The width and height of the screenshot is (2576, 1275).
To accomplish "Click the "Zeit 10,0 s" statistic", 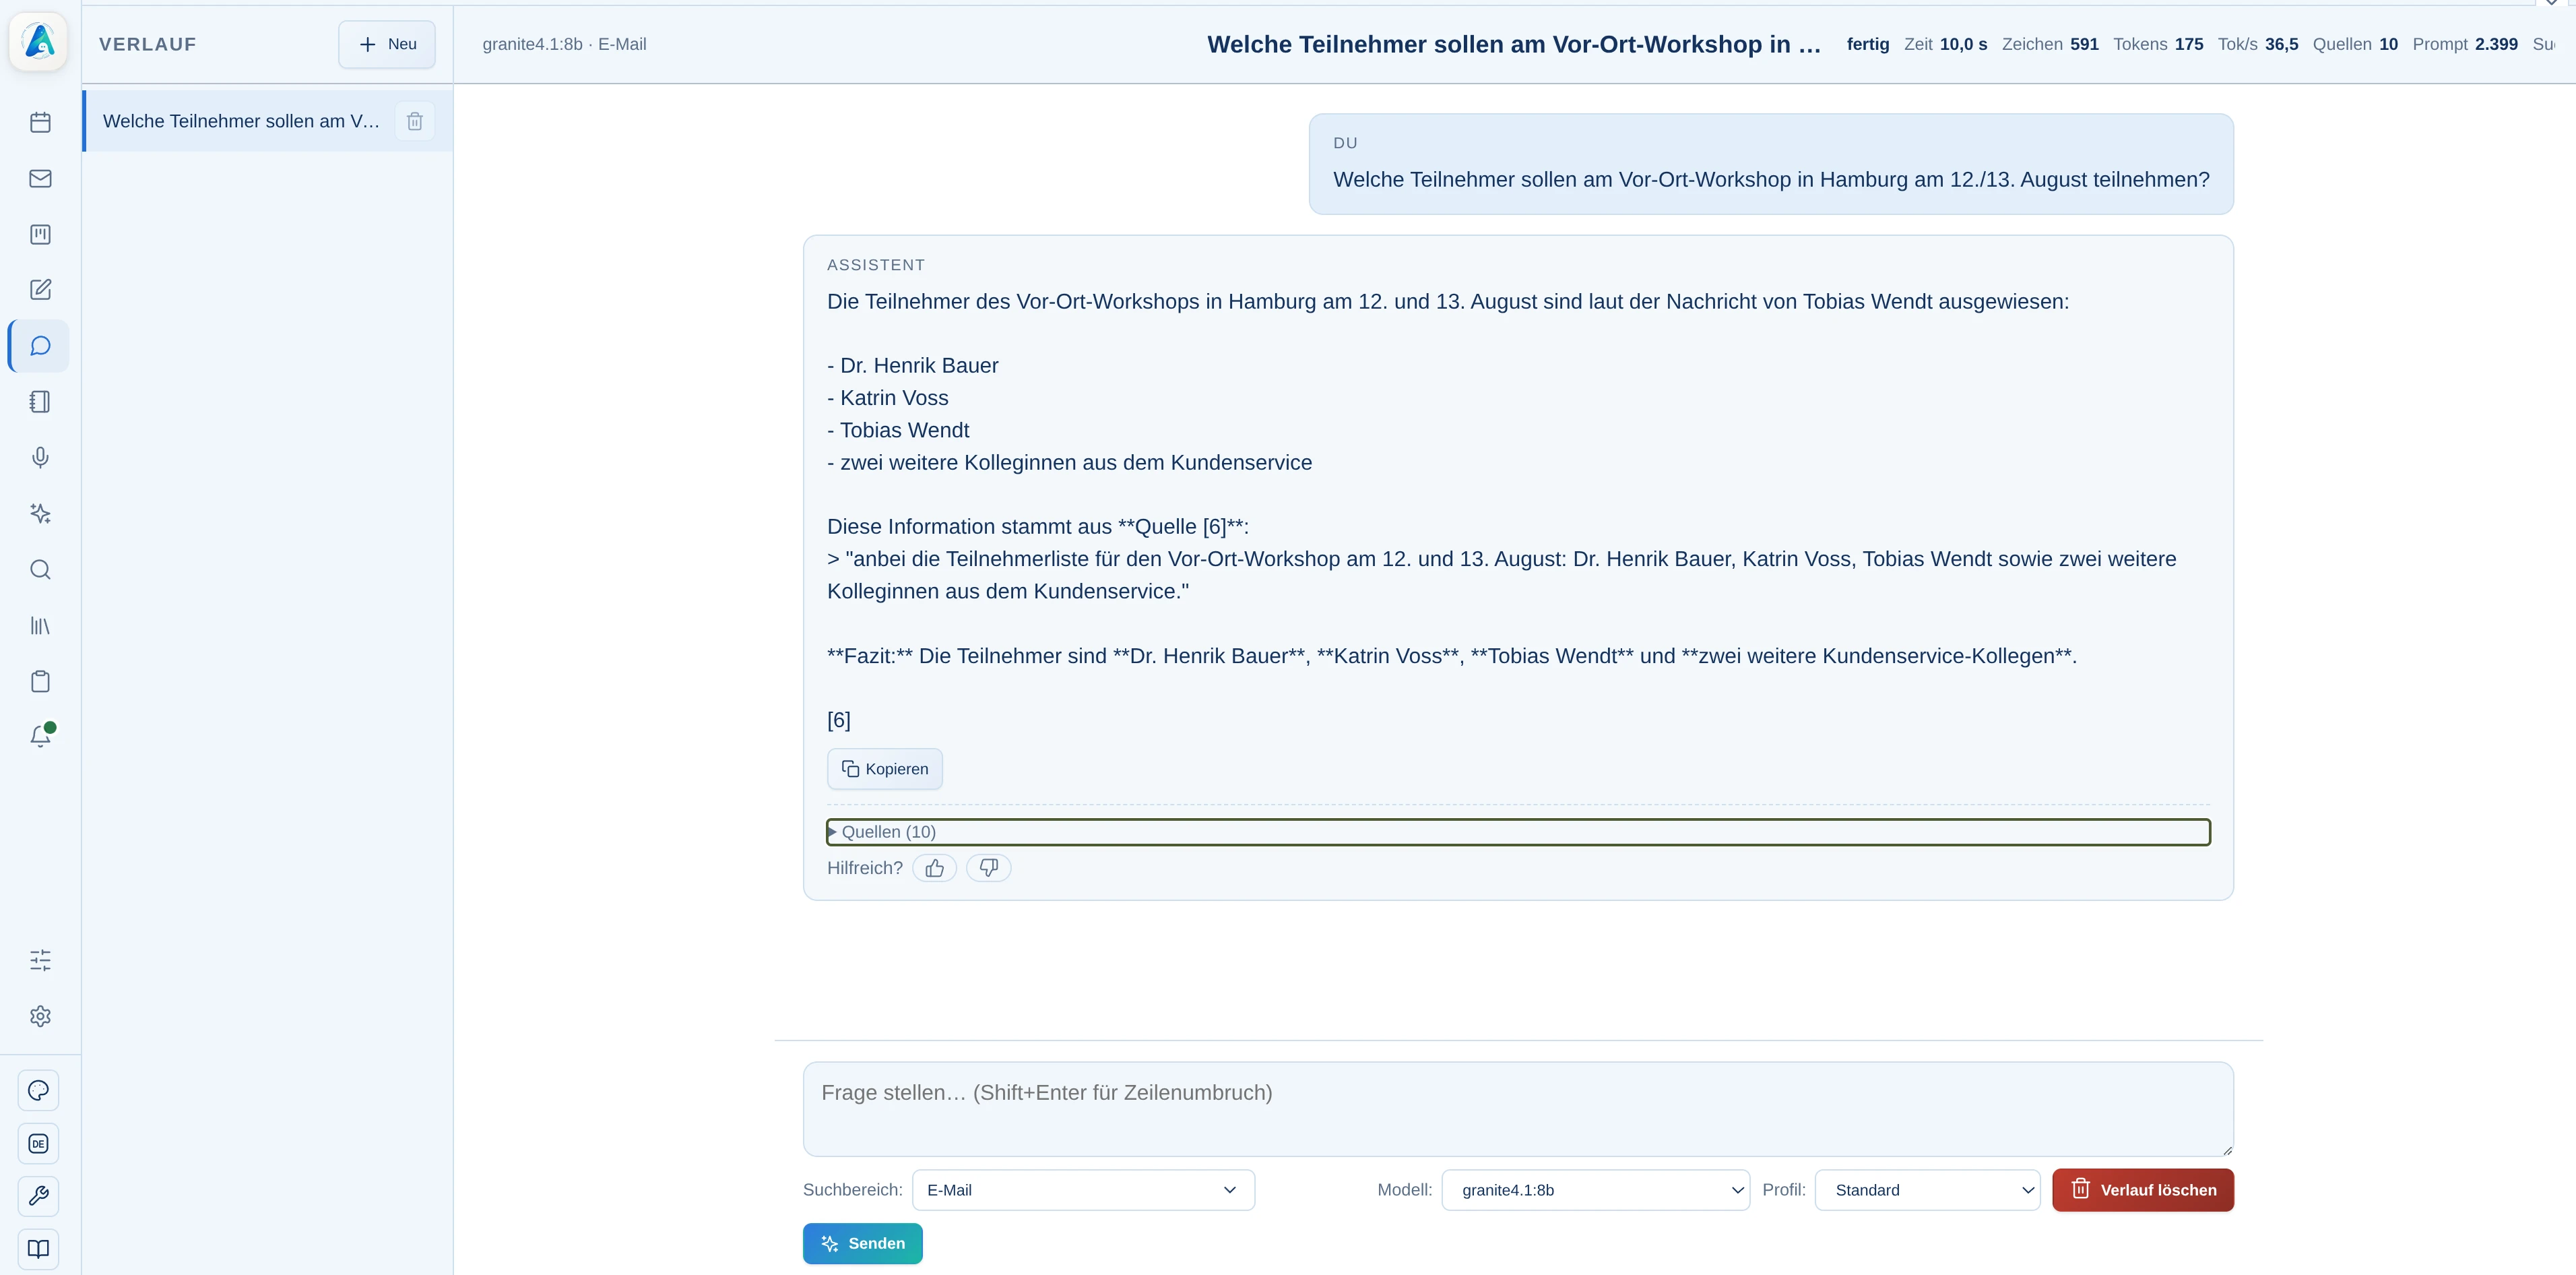I will coord(1946,44).
